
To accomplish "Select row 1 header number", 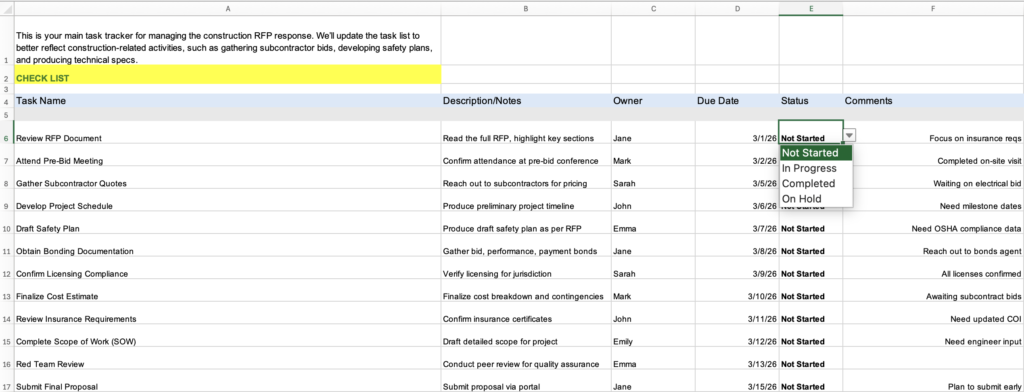I will (7, 40).
